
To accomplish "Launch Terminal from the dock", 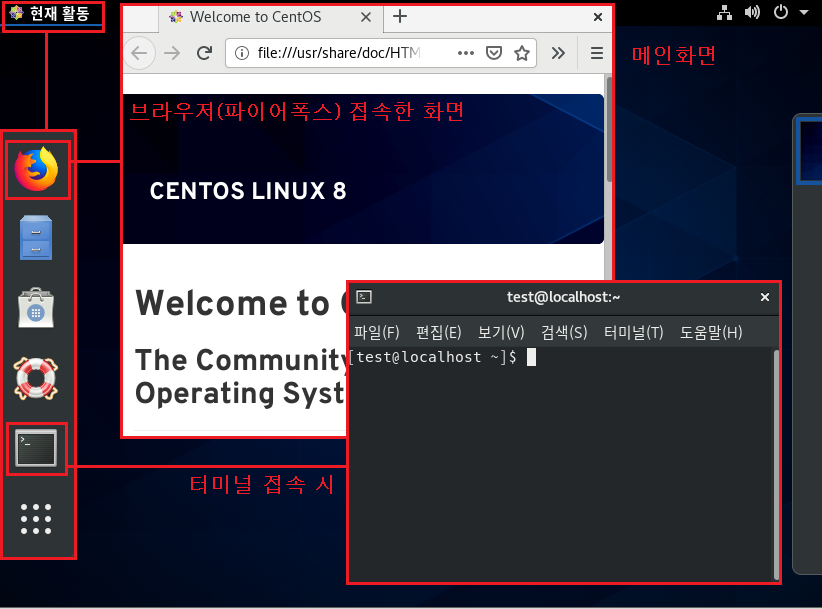I will click(x=36, y=448).
